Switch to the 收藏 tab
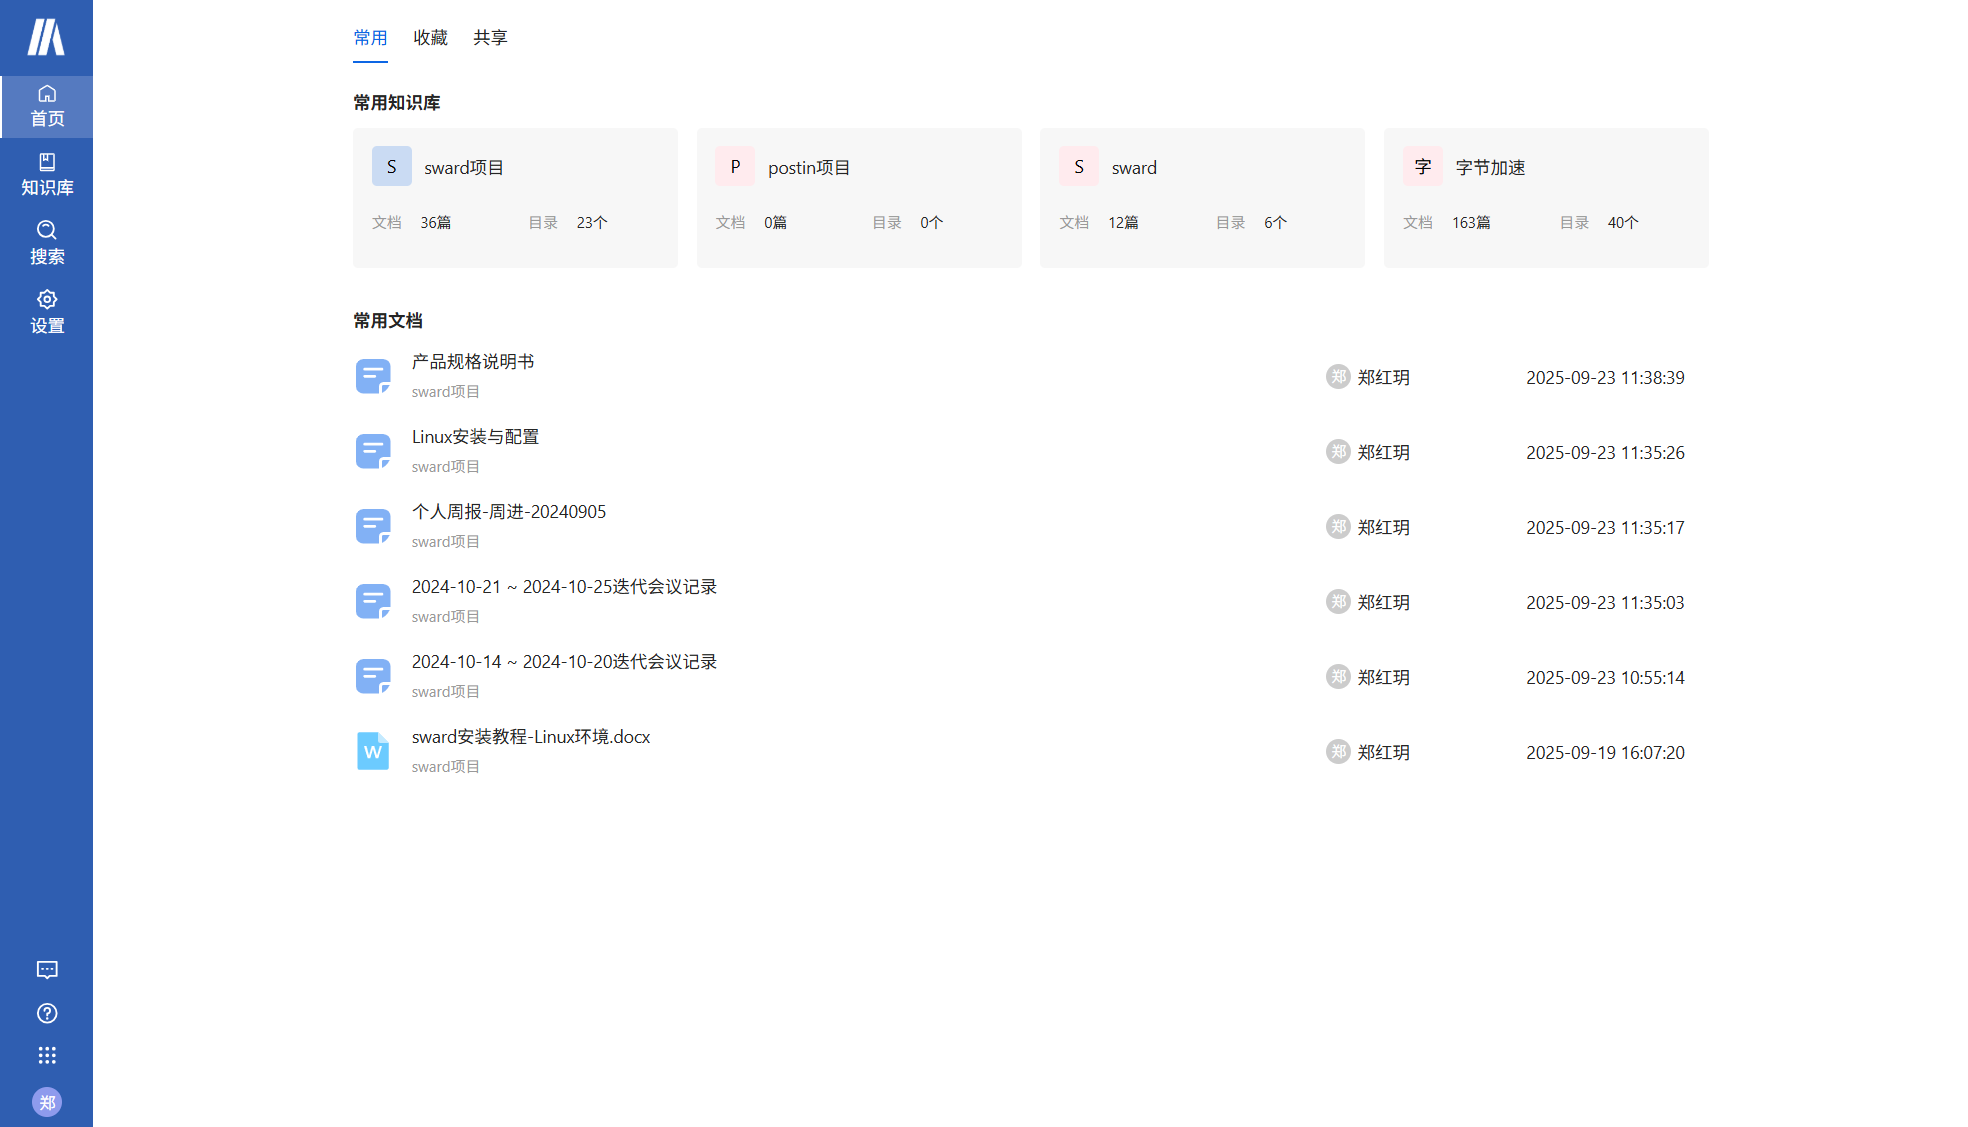 [x=430, y=38]
